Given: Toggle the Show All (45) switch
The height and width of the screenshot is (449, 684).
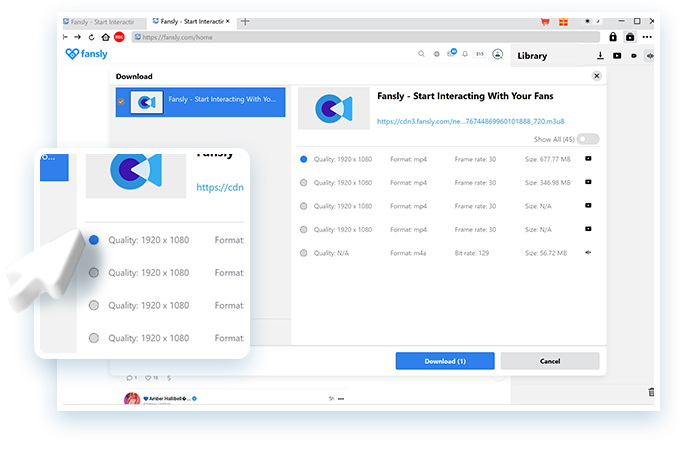Looking at the screenshot, I should [588, 139].
